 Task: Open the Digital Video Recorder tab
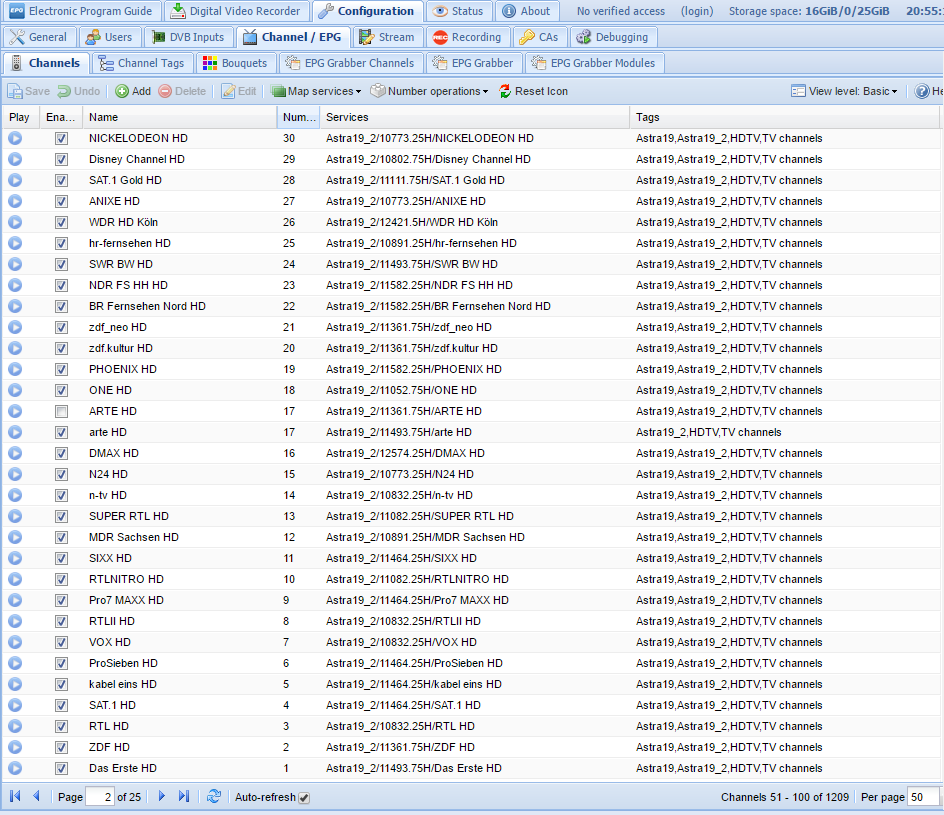click(x=236, y=11)
